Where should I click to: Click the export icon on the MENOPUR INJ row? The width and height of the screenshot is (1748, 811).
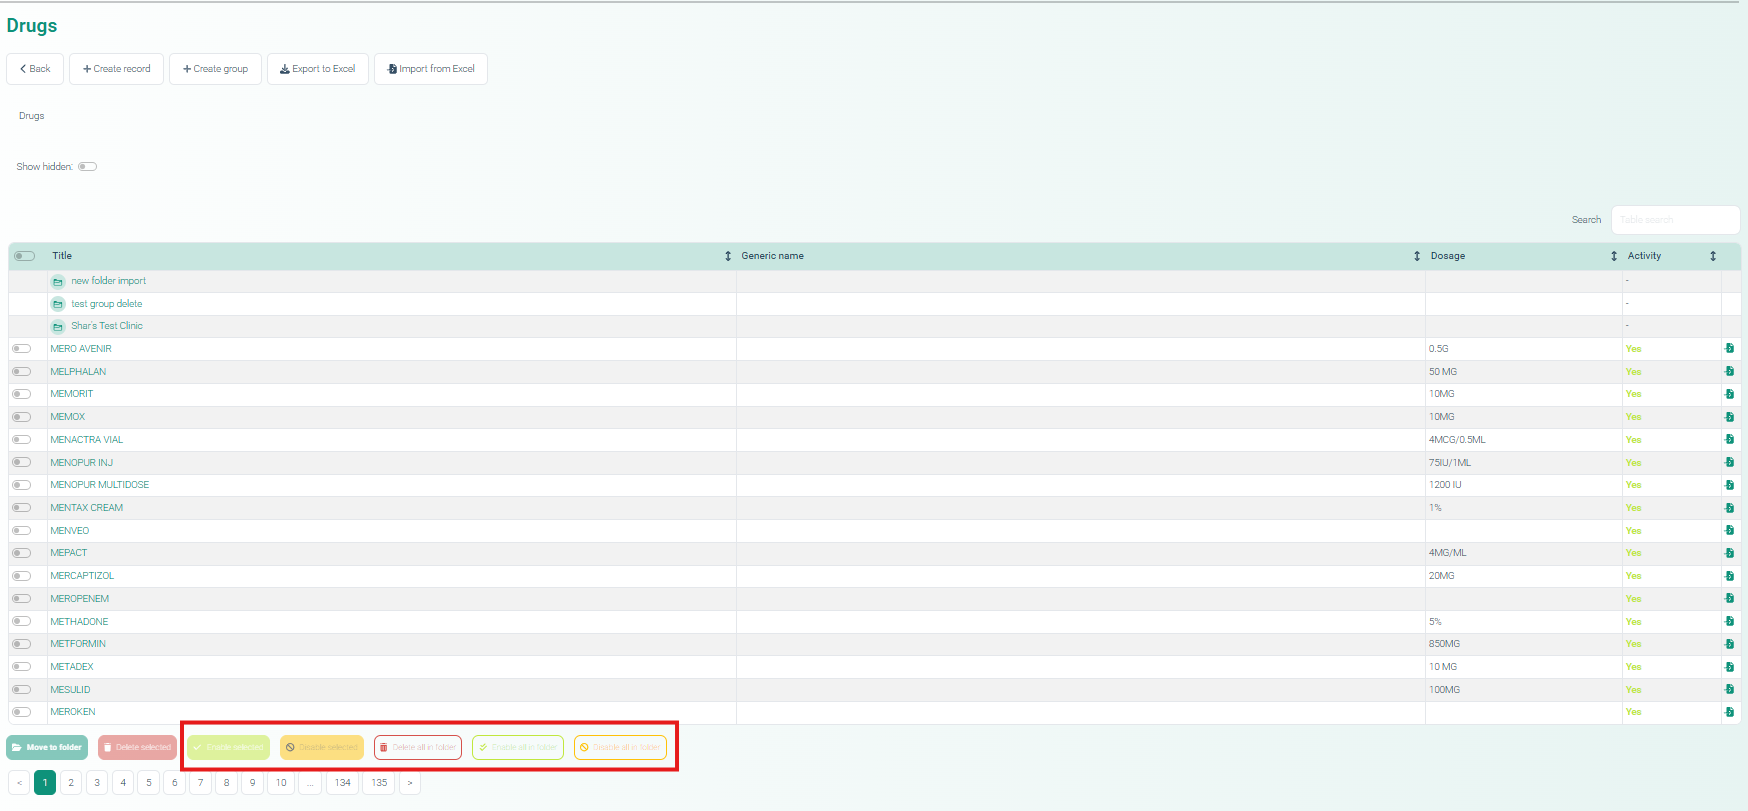[1729, 463]
